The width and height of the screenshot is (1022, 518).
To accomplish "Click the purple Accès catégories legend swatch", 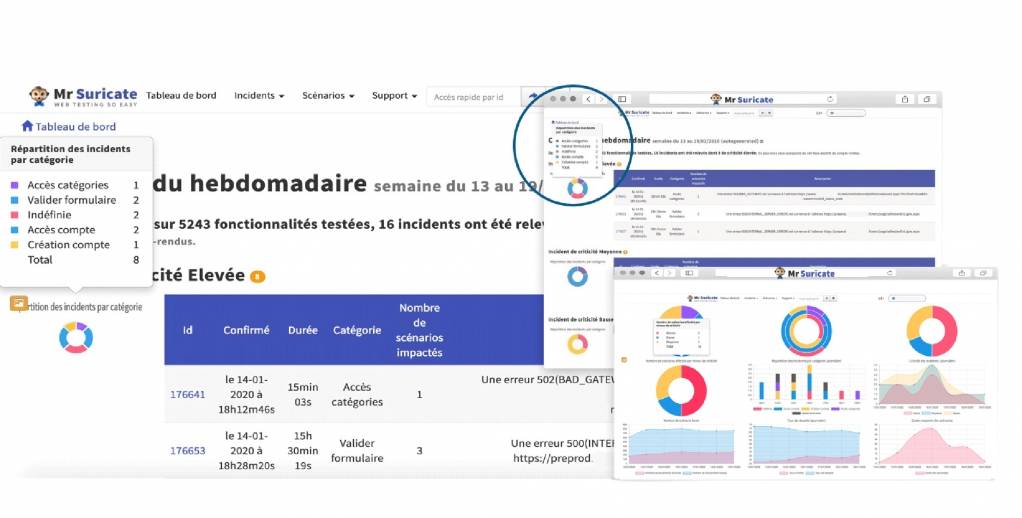I will tap(14, 185).
